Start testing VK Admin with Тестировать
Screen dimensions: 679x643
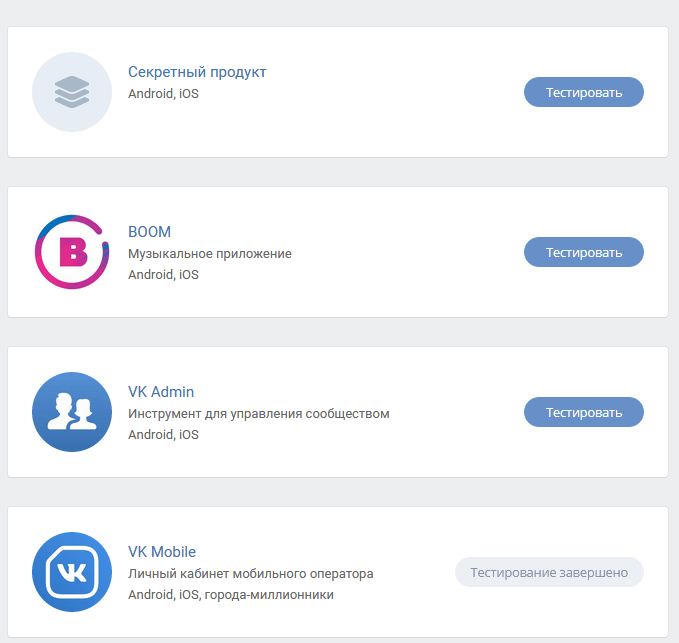point(584,412)
